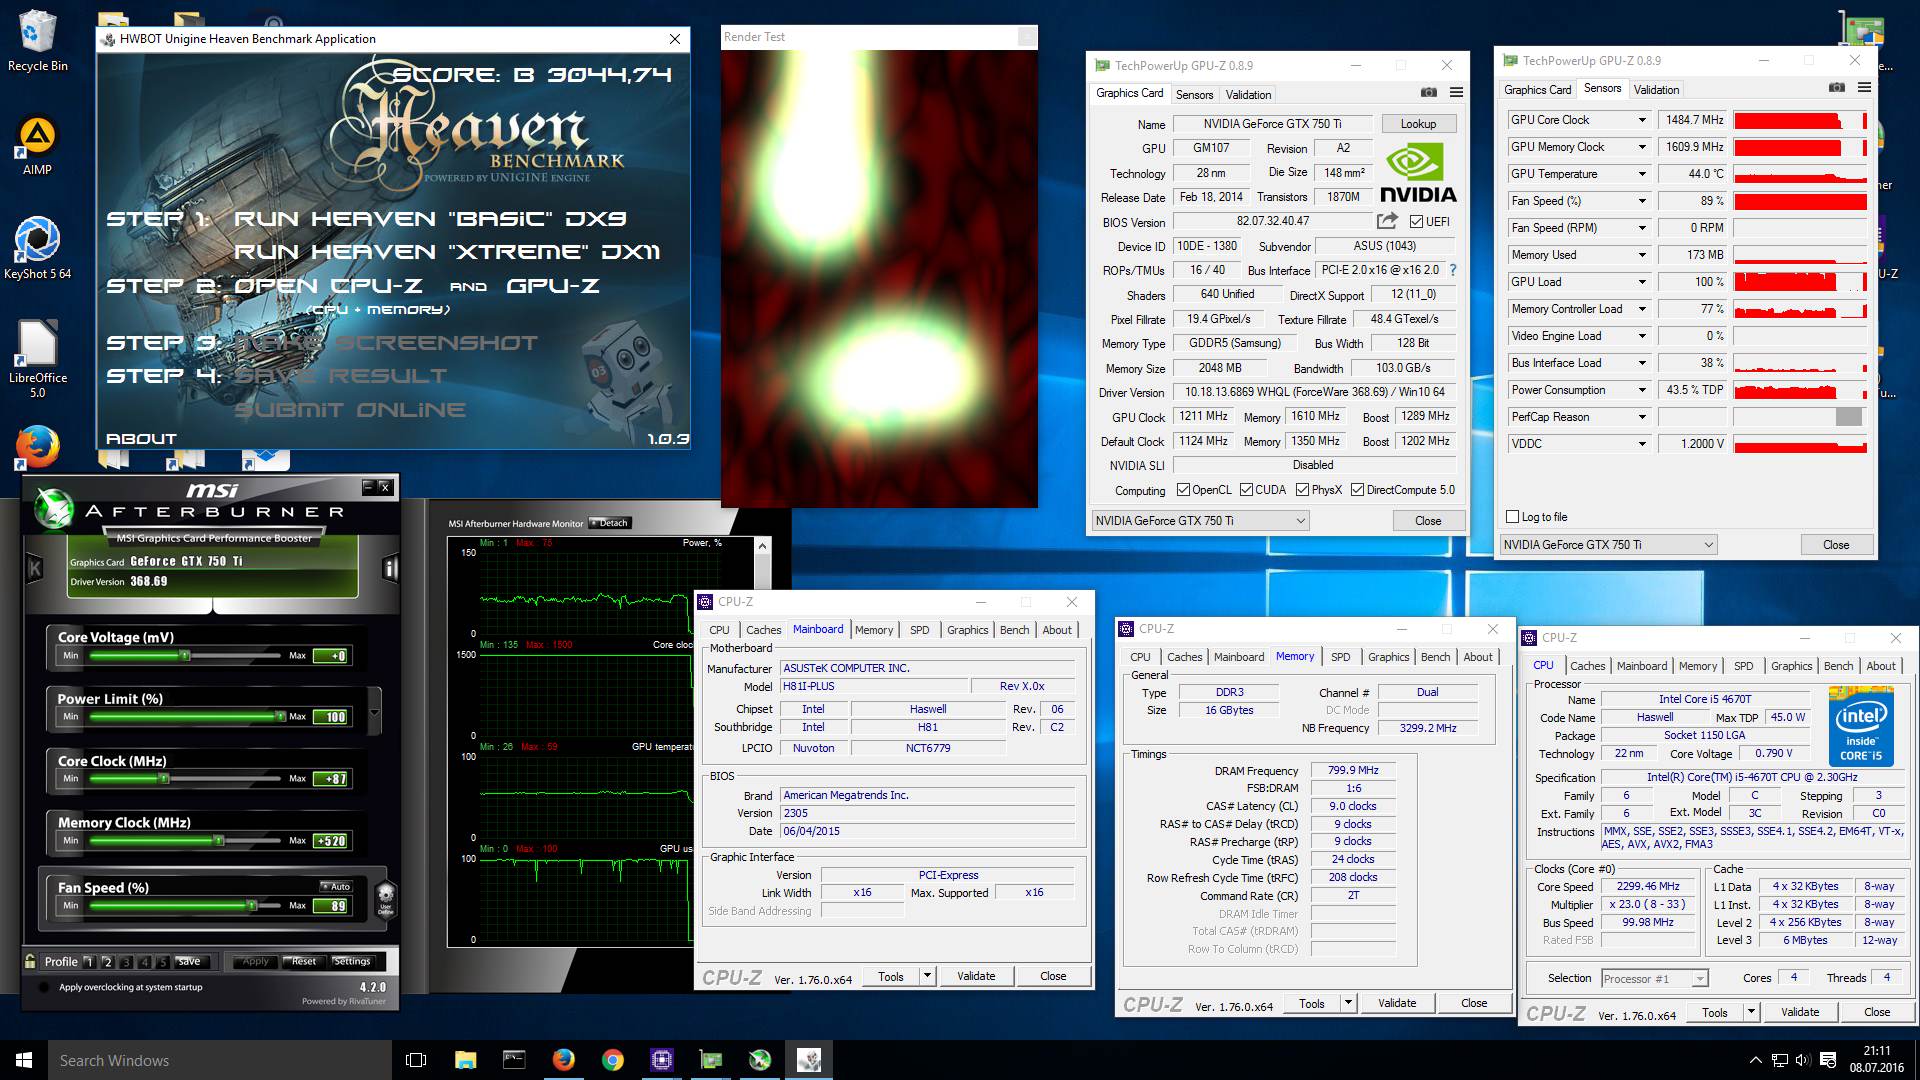Click the BIOS save/share arrow icon
This screenshot has height=1080, width=1920.
[x=1387, y=221]
